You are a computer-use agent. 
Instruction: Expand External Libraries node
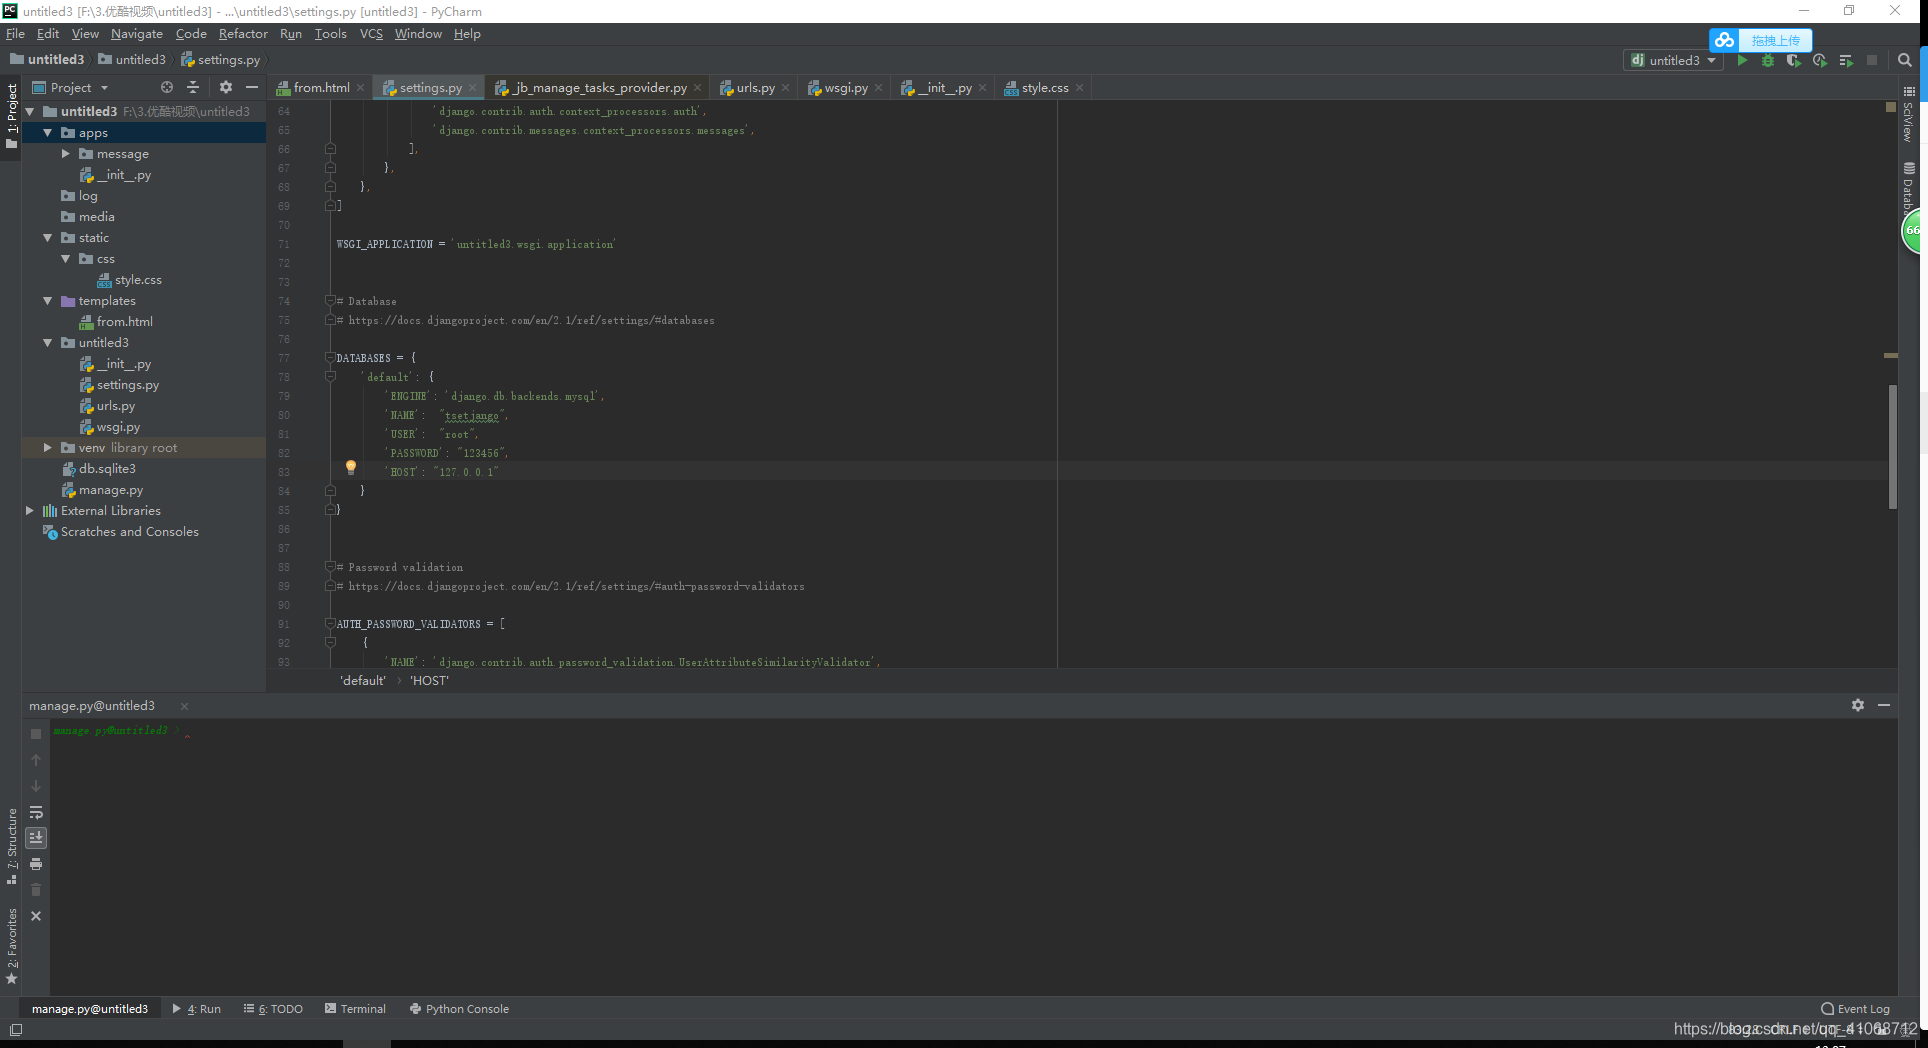coord(29,511)
